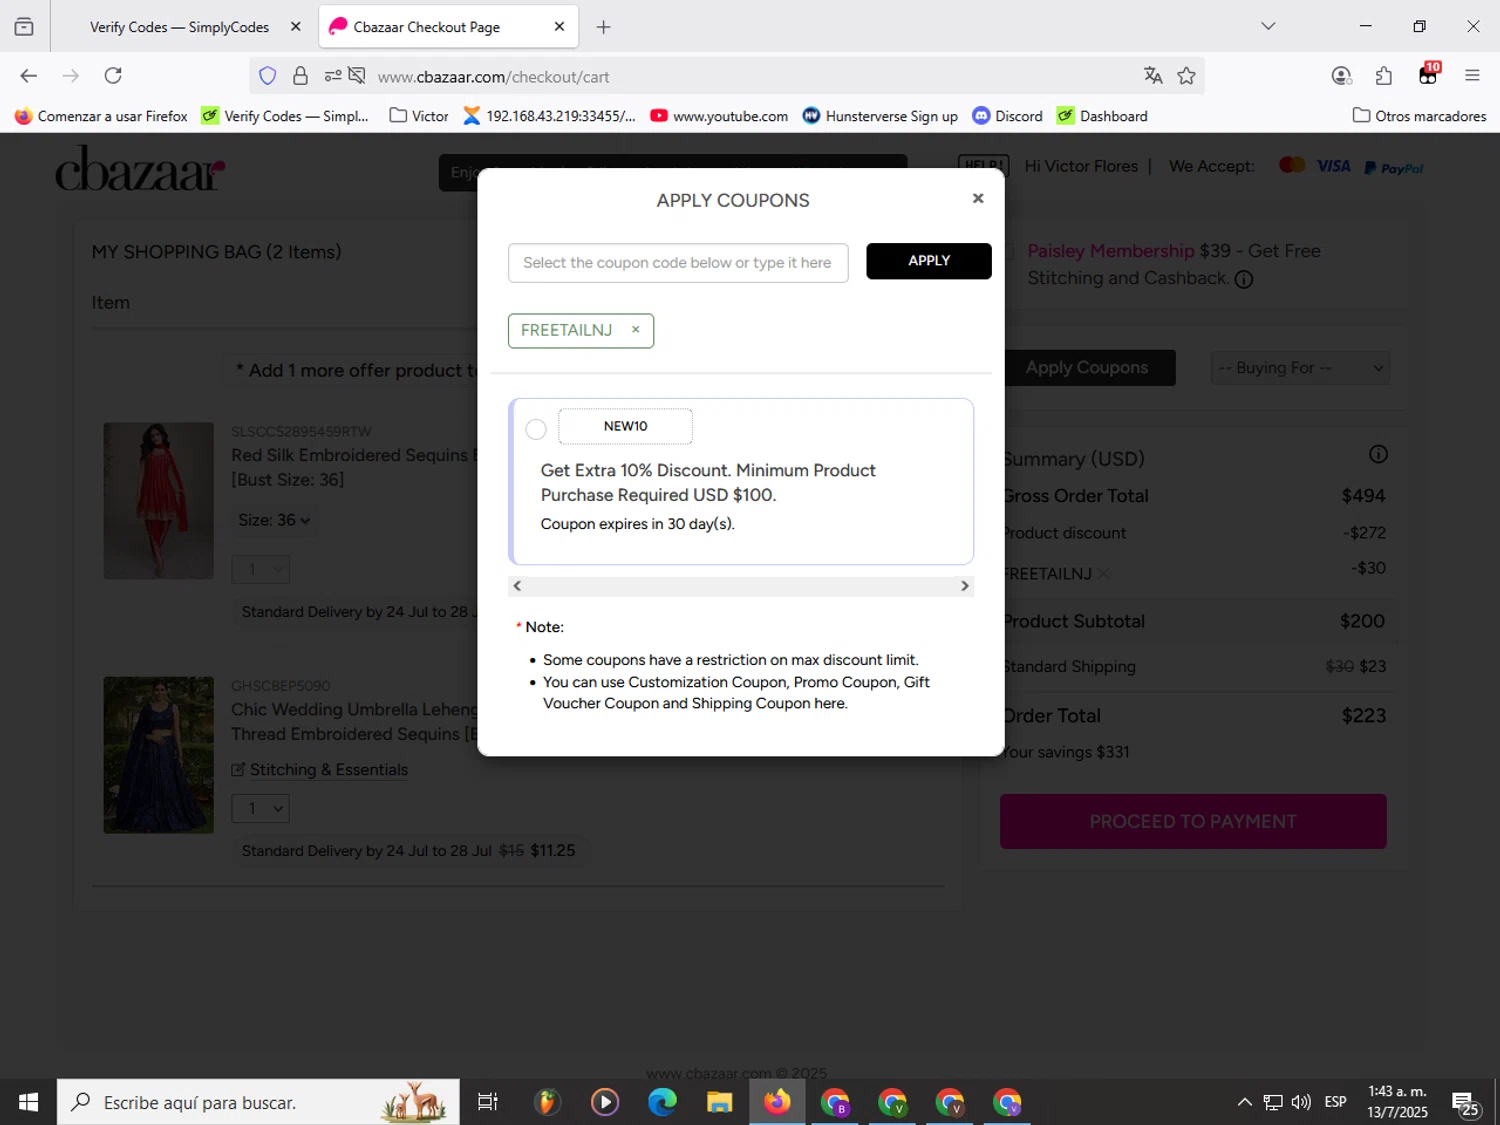Bookmark this page with star
This screenshot has width=1500, height=1125.
(x=1186, y=76)
